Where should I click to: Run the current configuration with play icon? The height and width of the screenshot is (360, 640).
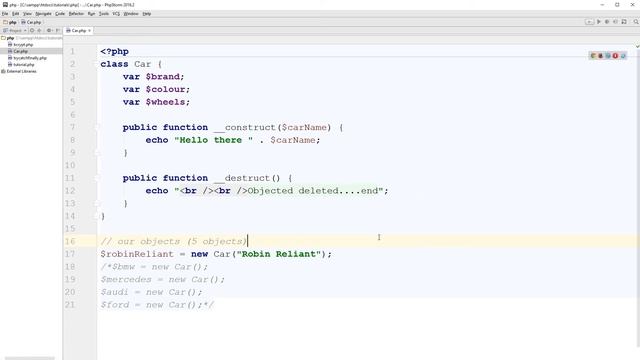599,22
